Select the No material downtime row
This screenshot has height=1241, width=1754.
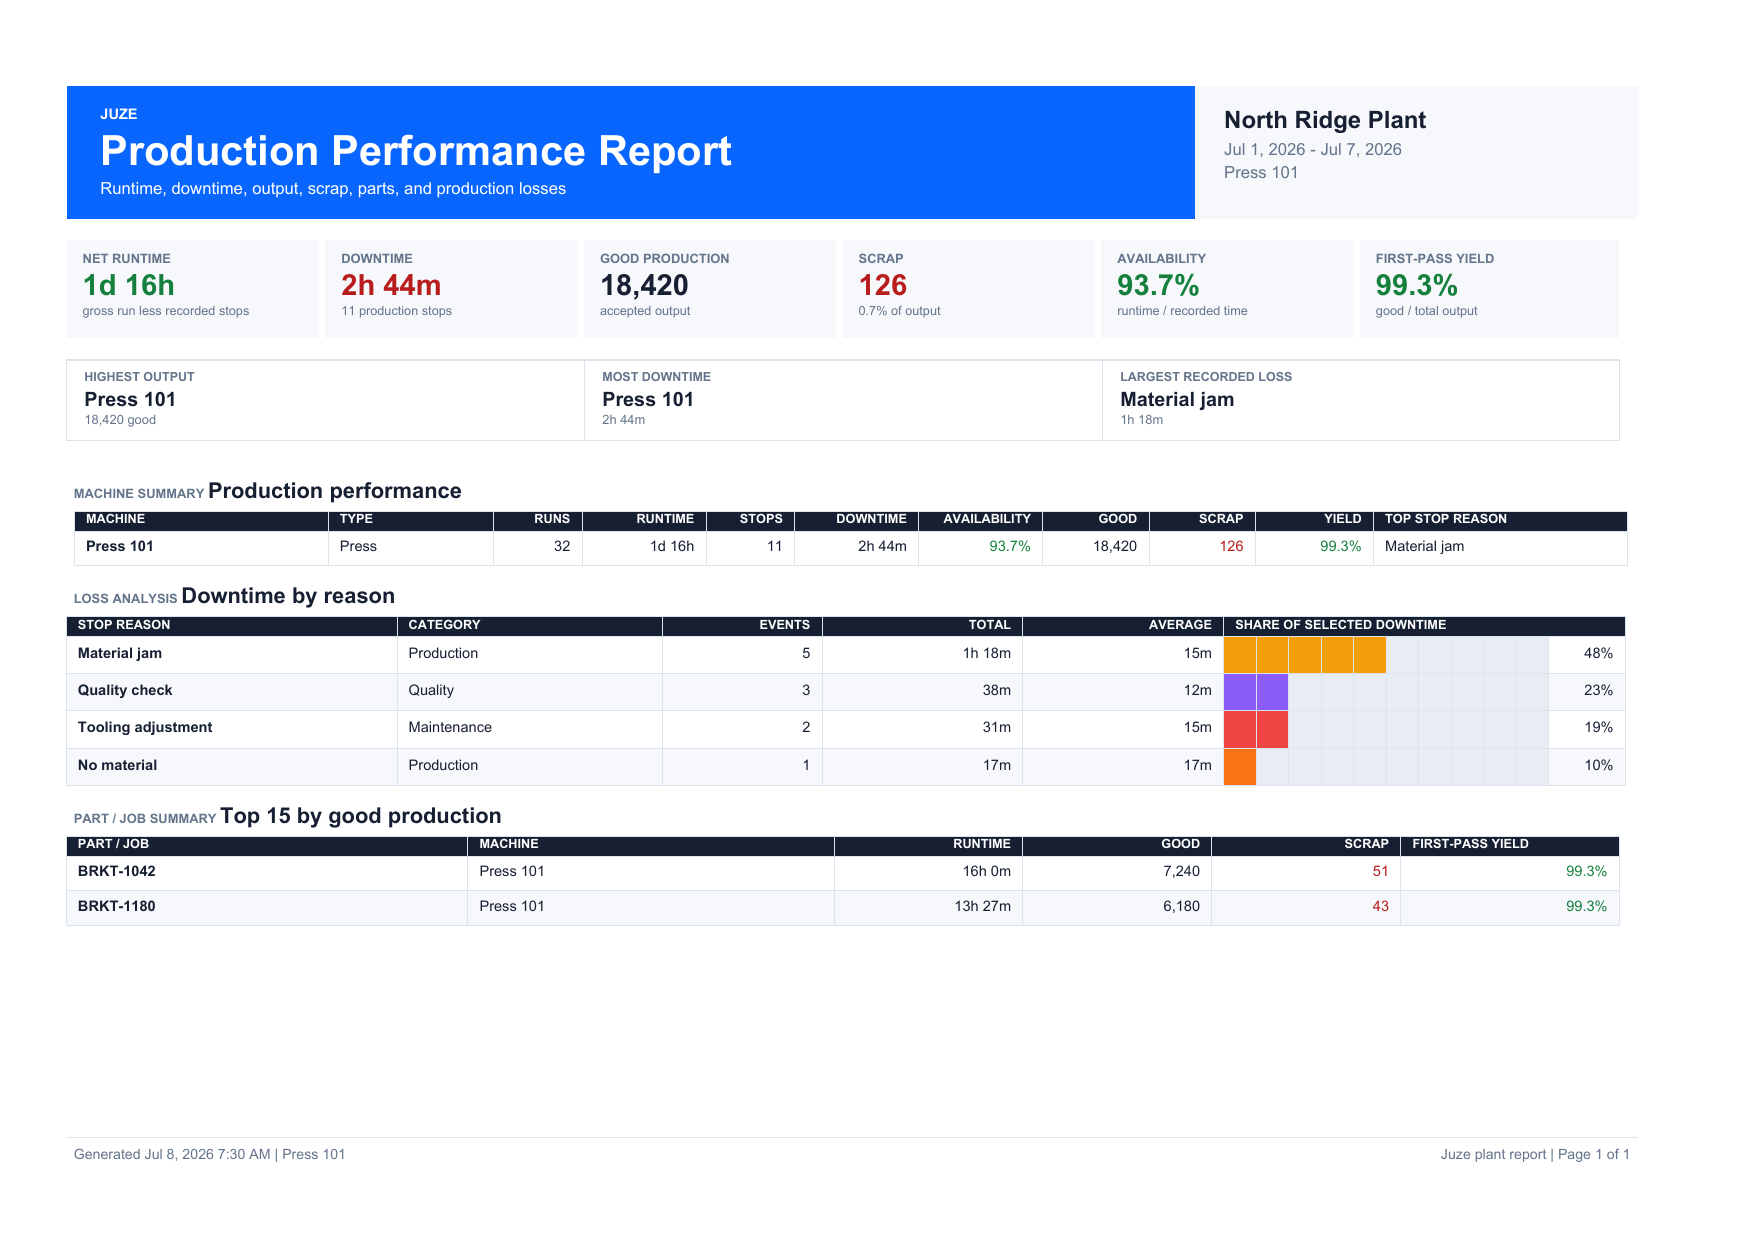click(x=845, y=766)
